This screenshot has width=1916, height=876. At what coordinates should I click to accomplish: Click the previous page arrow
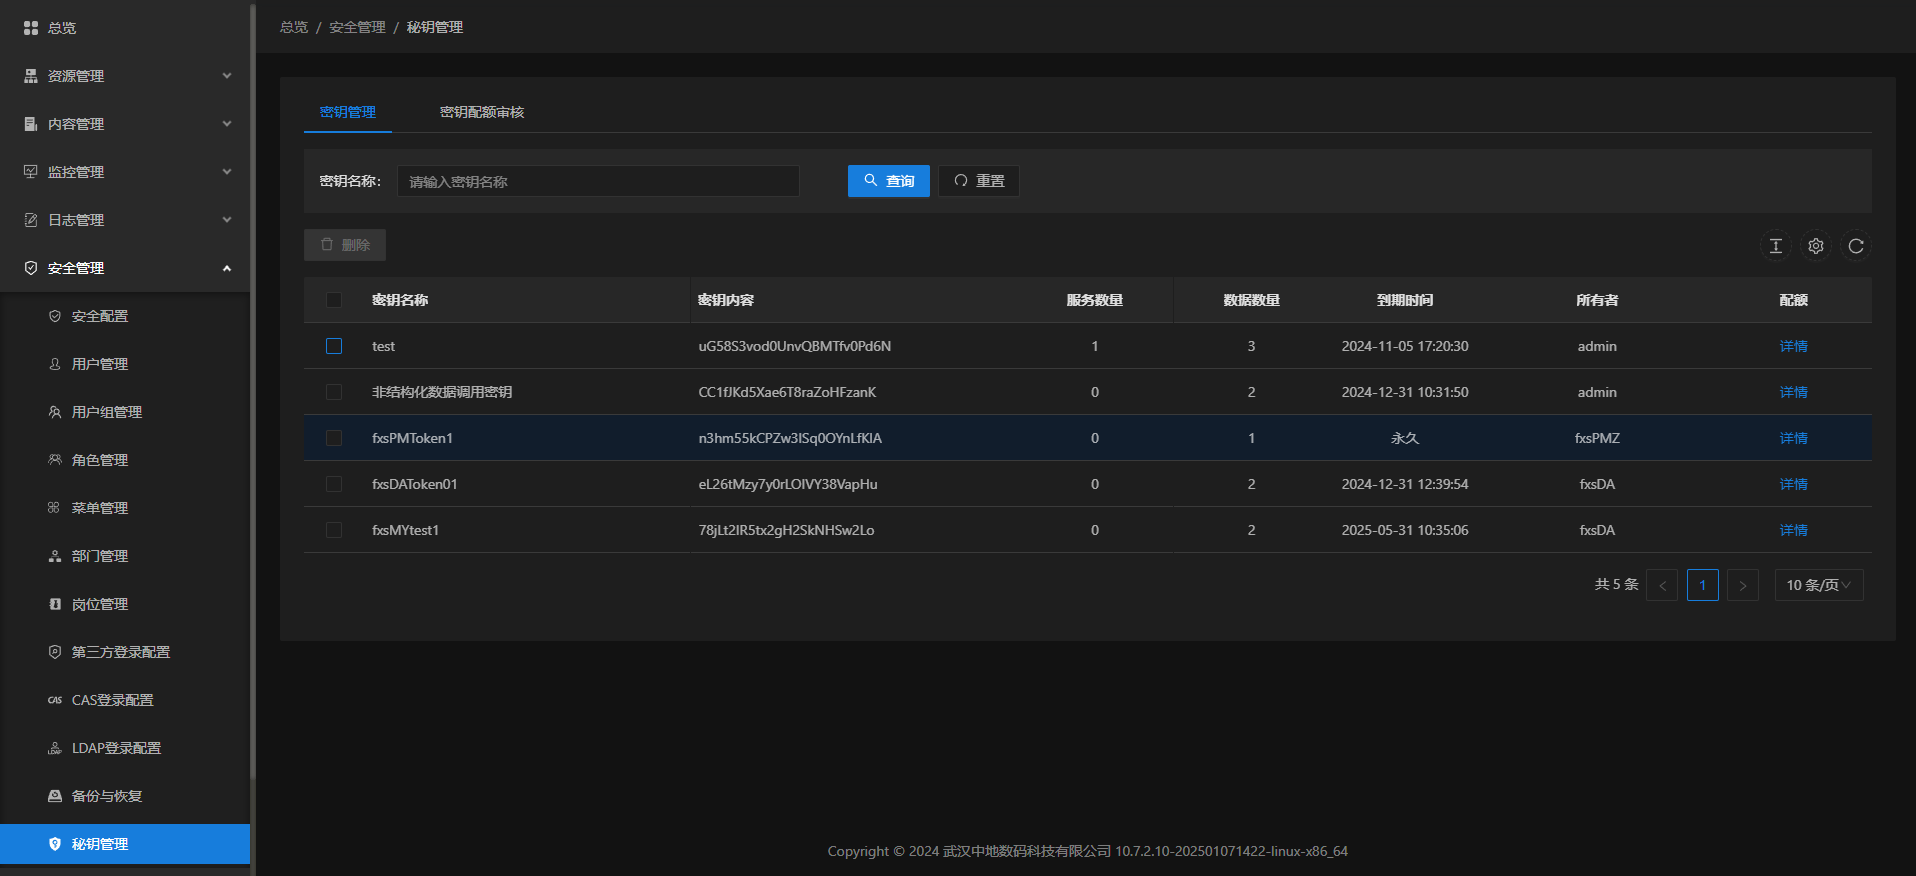1662,585
